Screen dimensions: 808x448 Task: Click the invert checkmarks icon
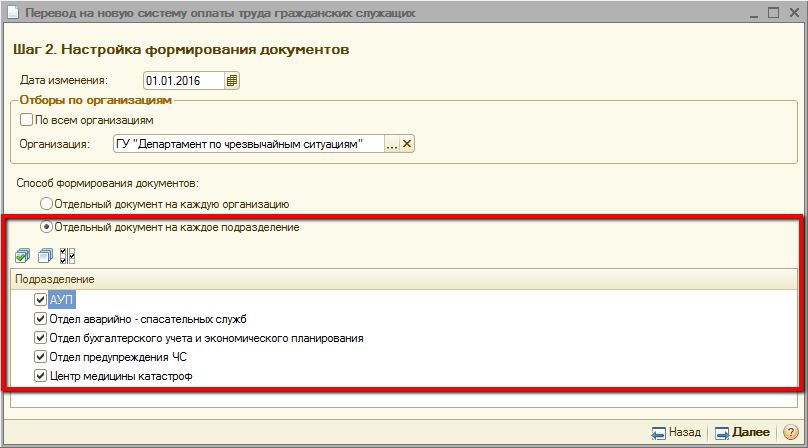click(66, 256)
